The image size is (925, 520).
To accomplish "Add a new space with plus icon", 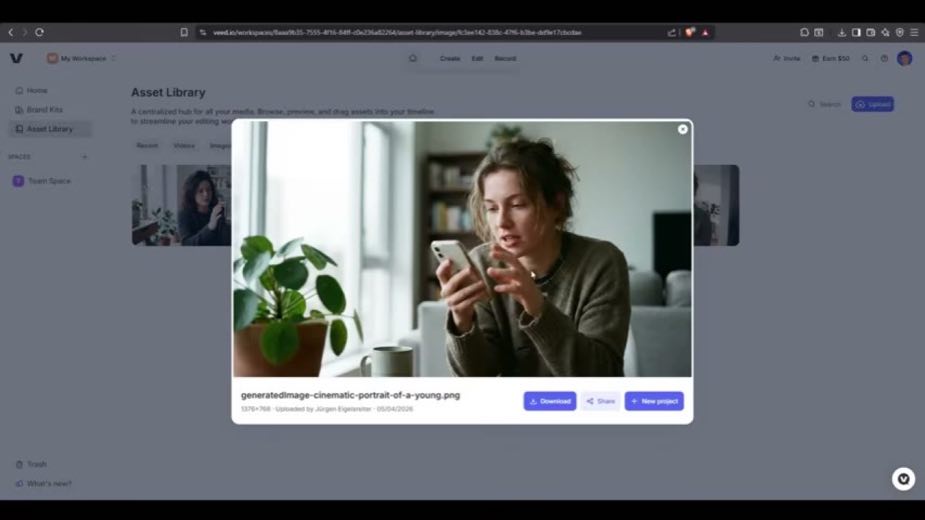I will pyautogui.click(x=84, y=157).
